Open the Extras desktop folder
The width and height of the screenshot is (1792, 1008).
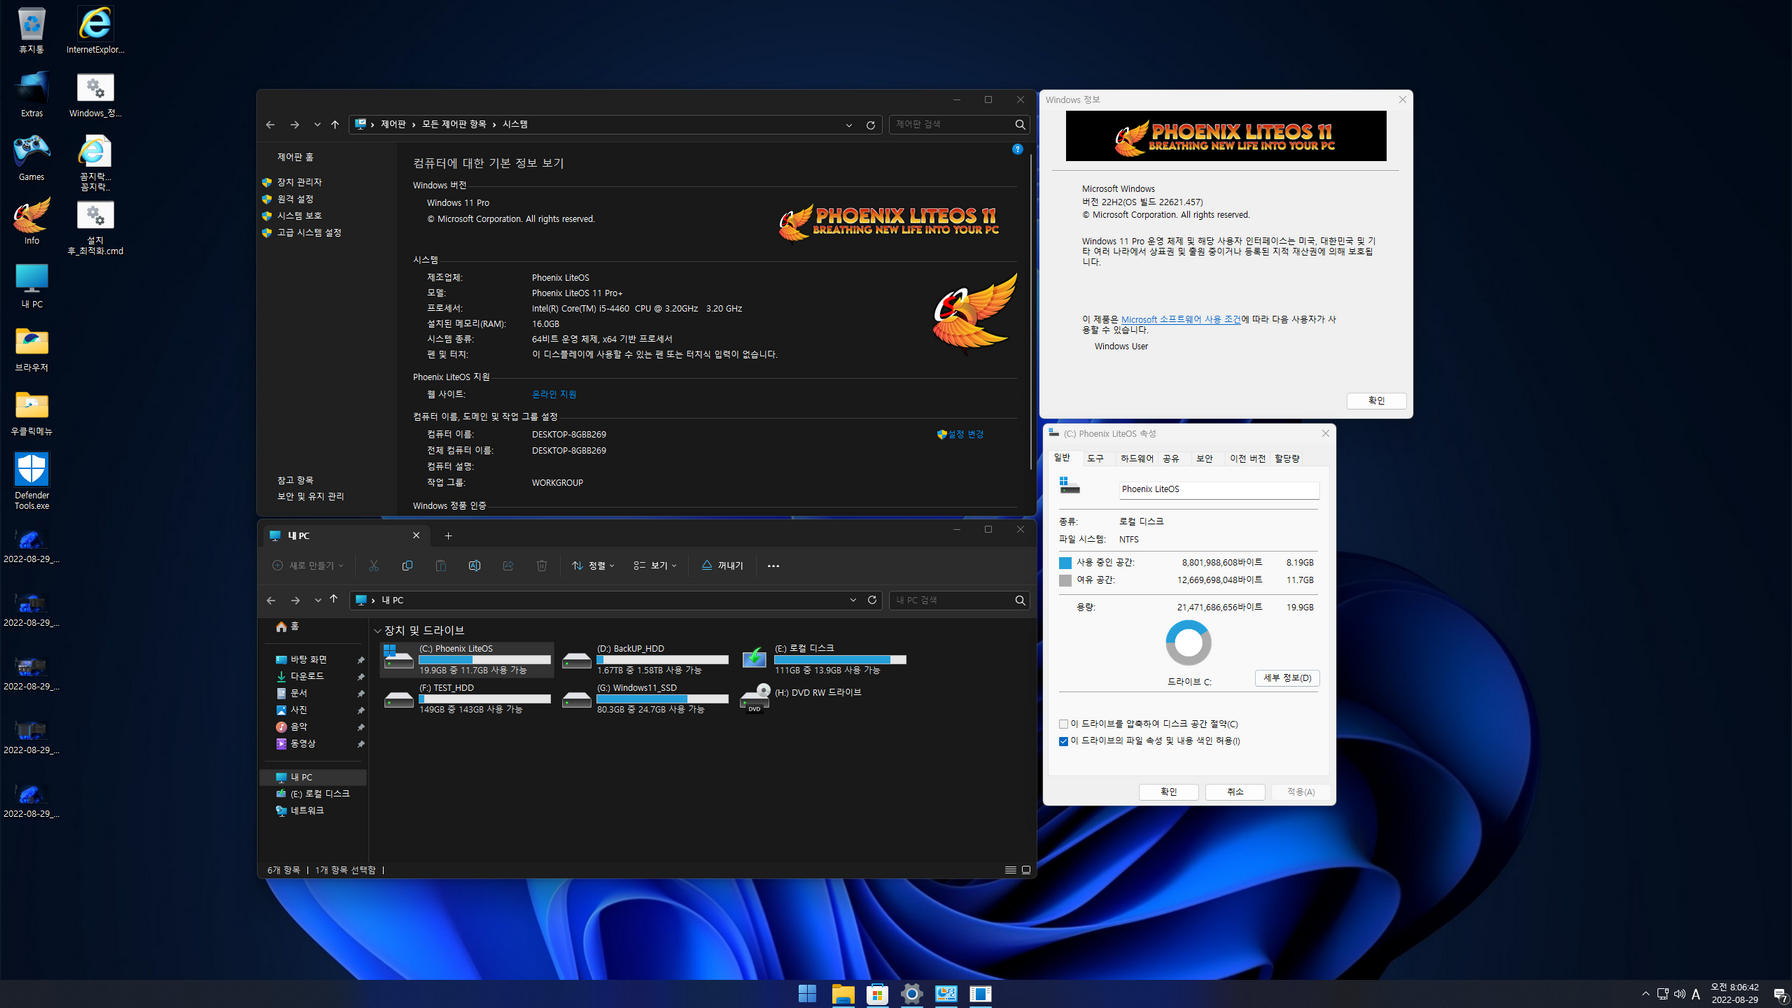(31, 93)
